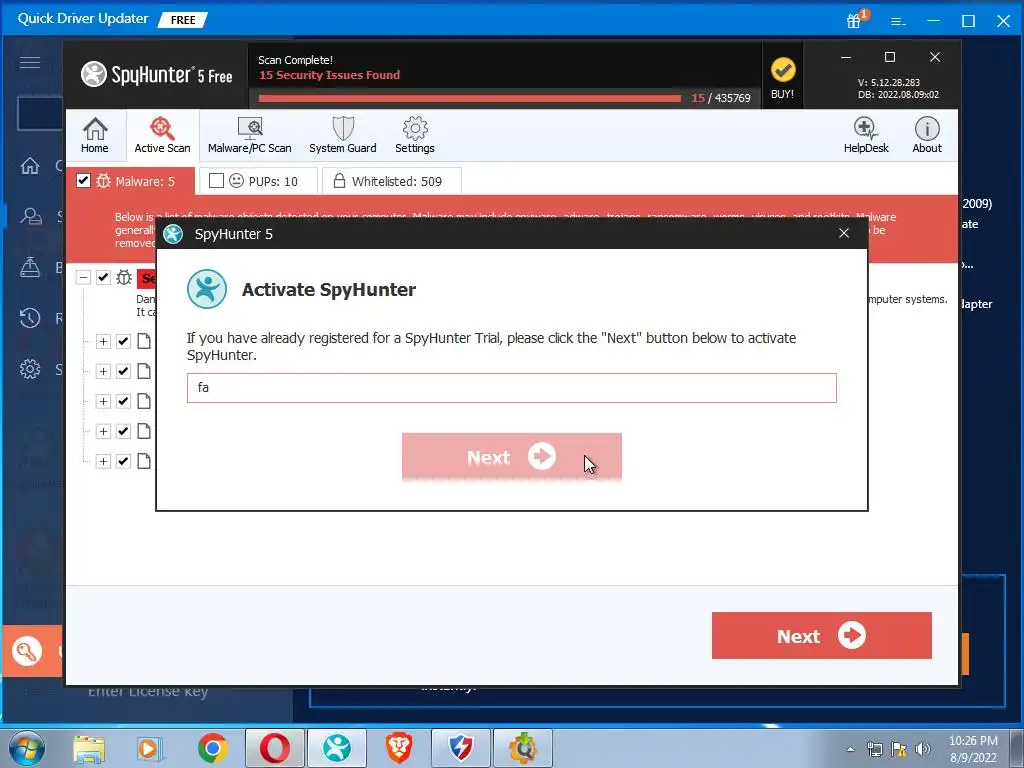Image resolution: width=1024 pixels, height=768 pixels.
Task: Click the "15 / 435769" scan counter
Action: (x=721, y=98)
